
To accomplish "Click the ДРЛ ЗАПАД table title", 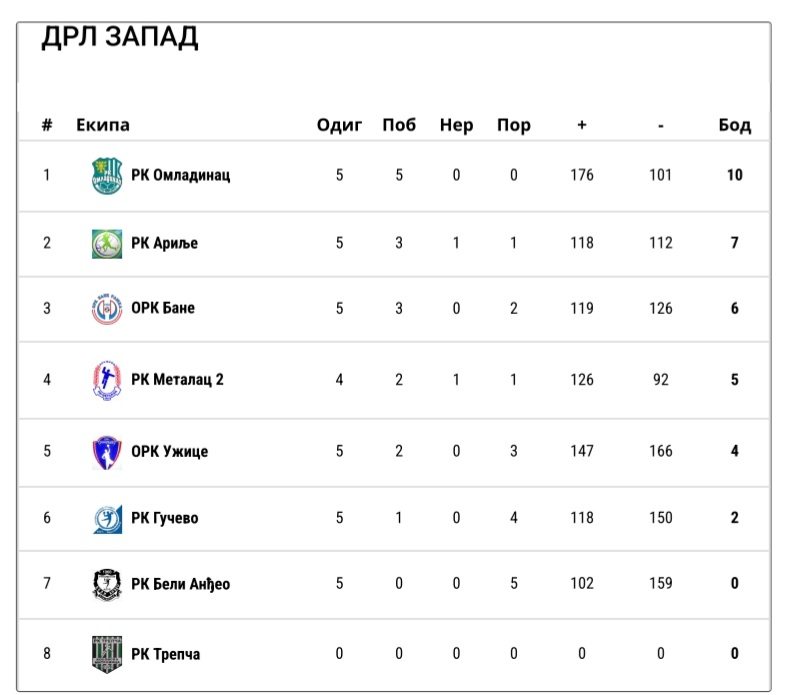I will point(120,37).
